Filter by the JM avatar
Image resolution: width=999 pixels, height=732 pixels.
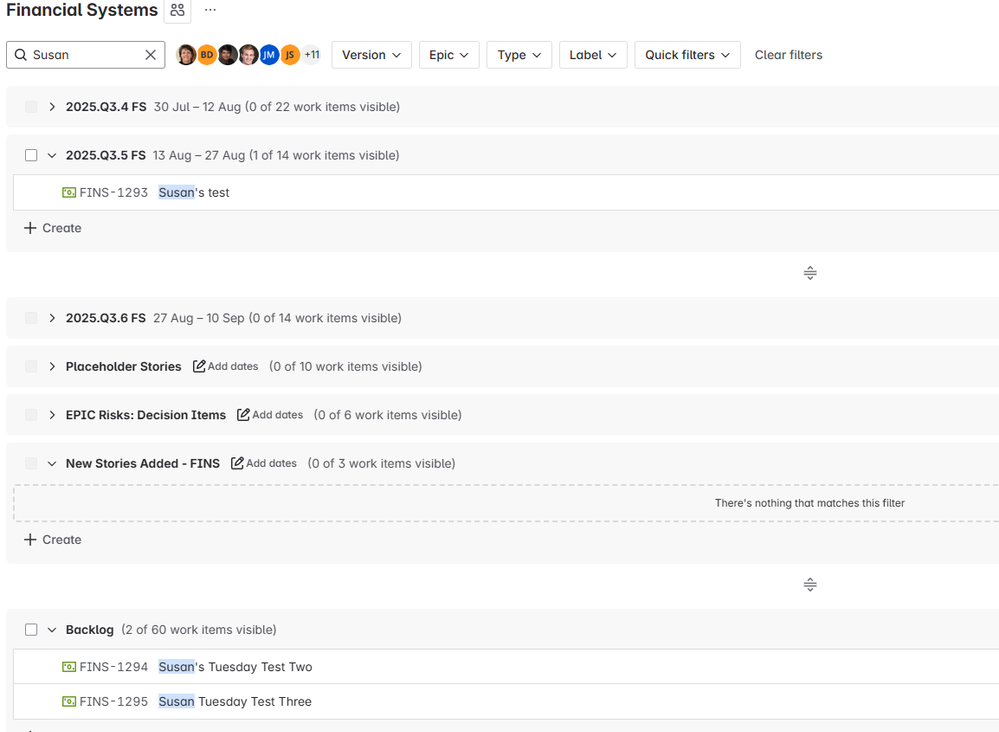point(269,55)
